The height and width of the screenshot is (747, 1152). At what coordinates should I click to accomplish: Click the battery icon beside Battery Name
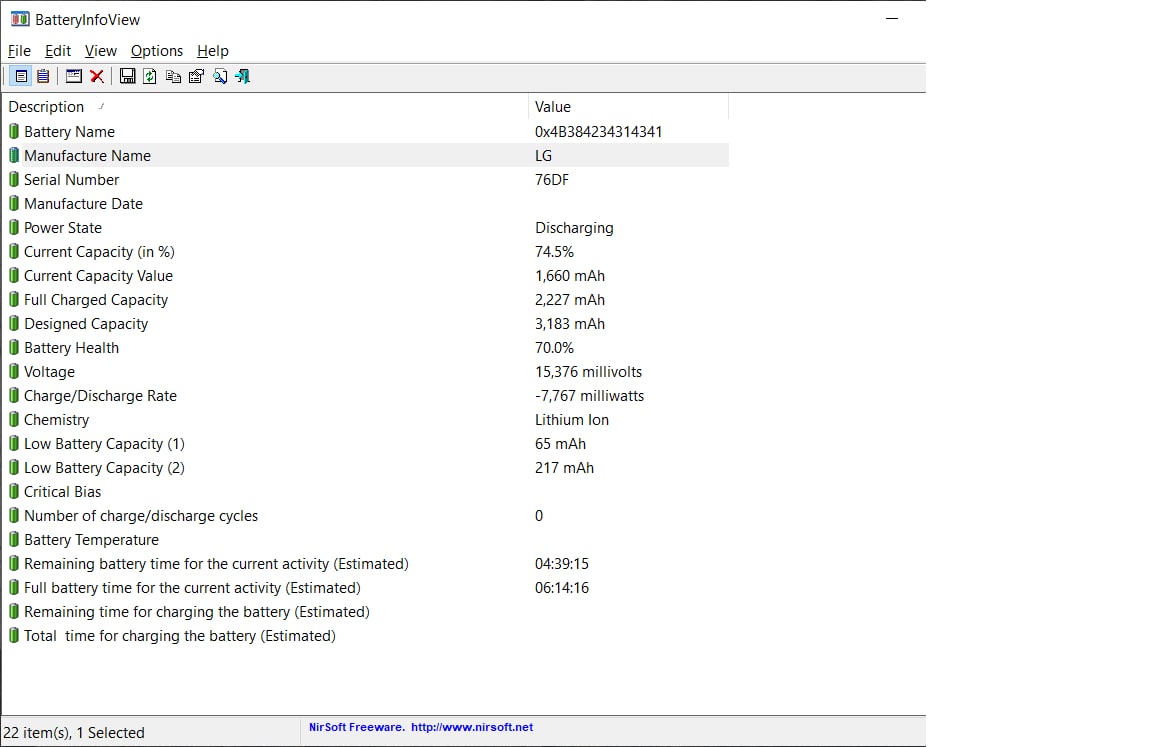[14, 131]
